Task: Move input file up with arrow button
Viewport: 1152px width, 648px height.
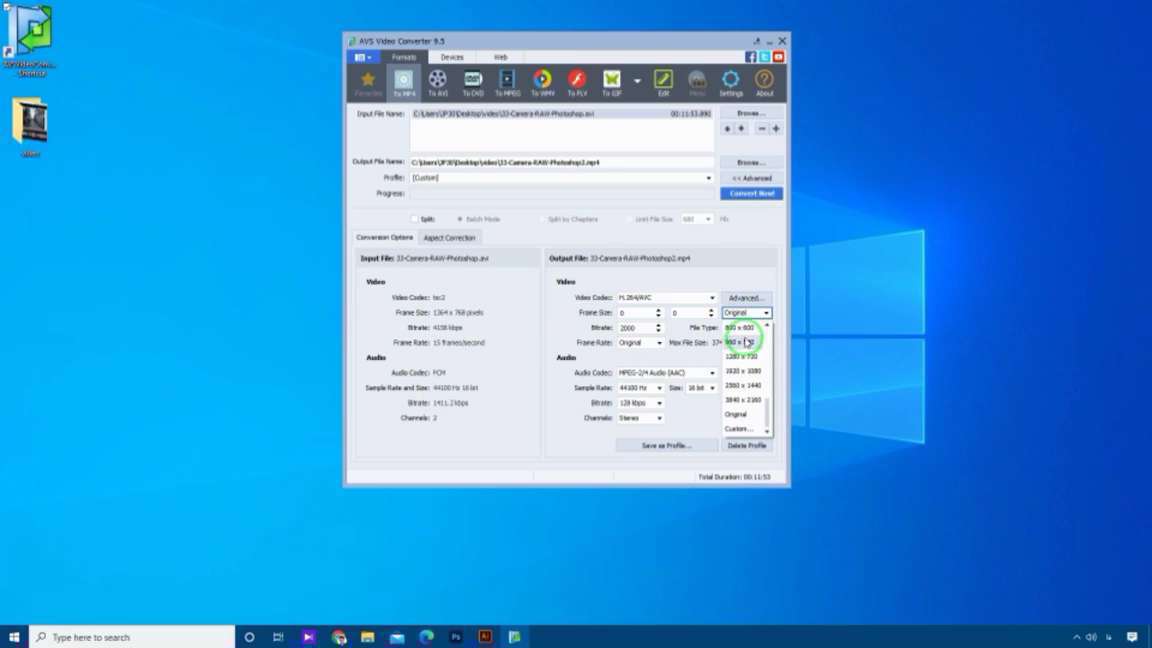Action: click(x=727, y=129)
